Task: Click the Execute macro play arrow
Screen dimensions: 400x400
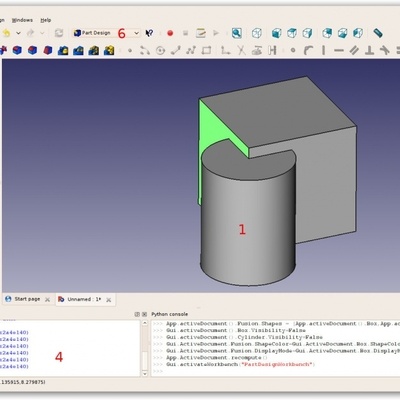Action: [216, 33]
